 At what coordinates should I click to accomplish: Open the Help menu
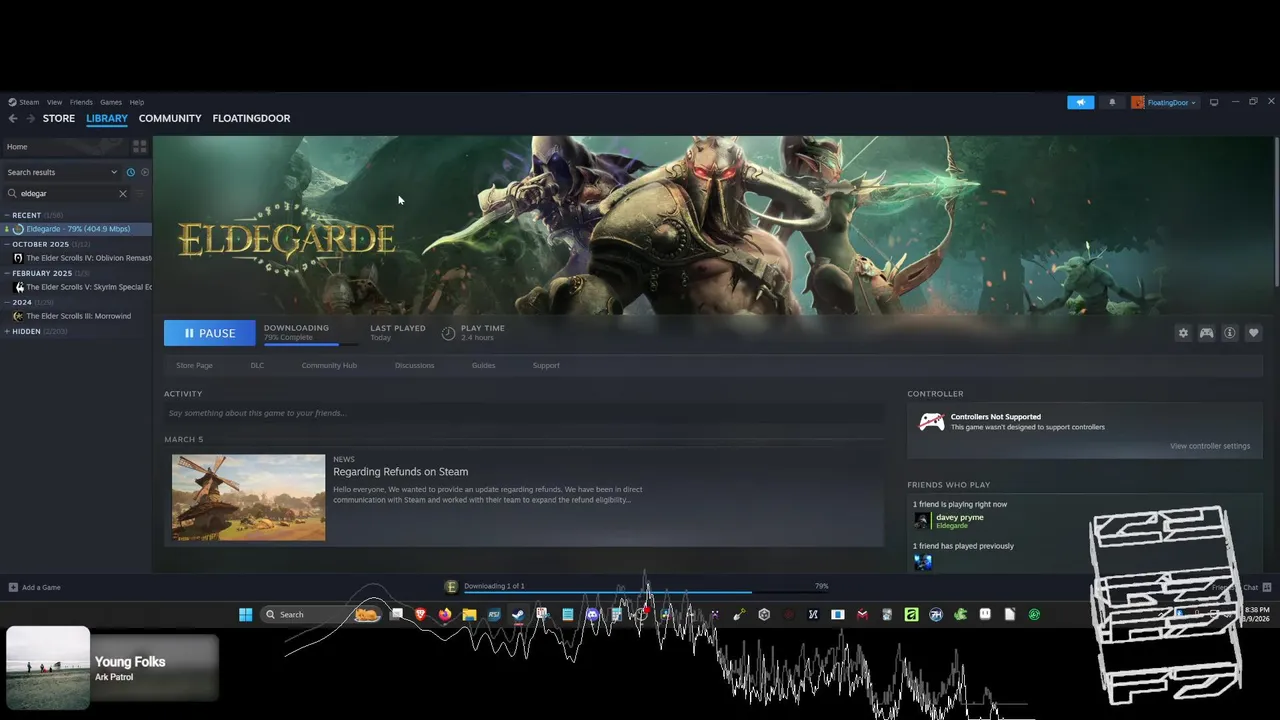[136, 102]
